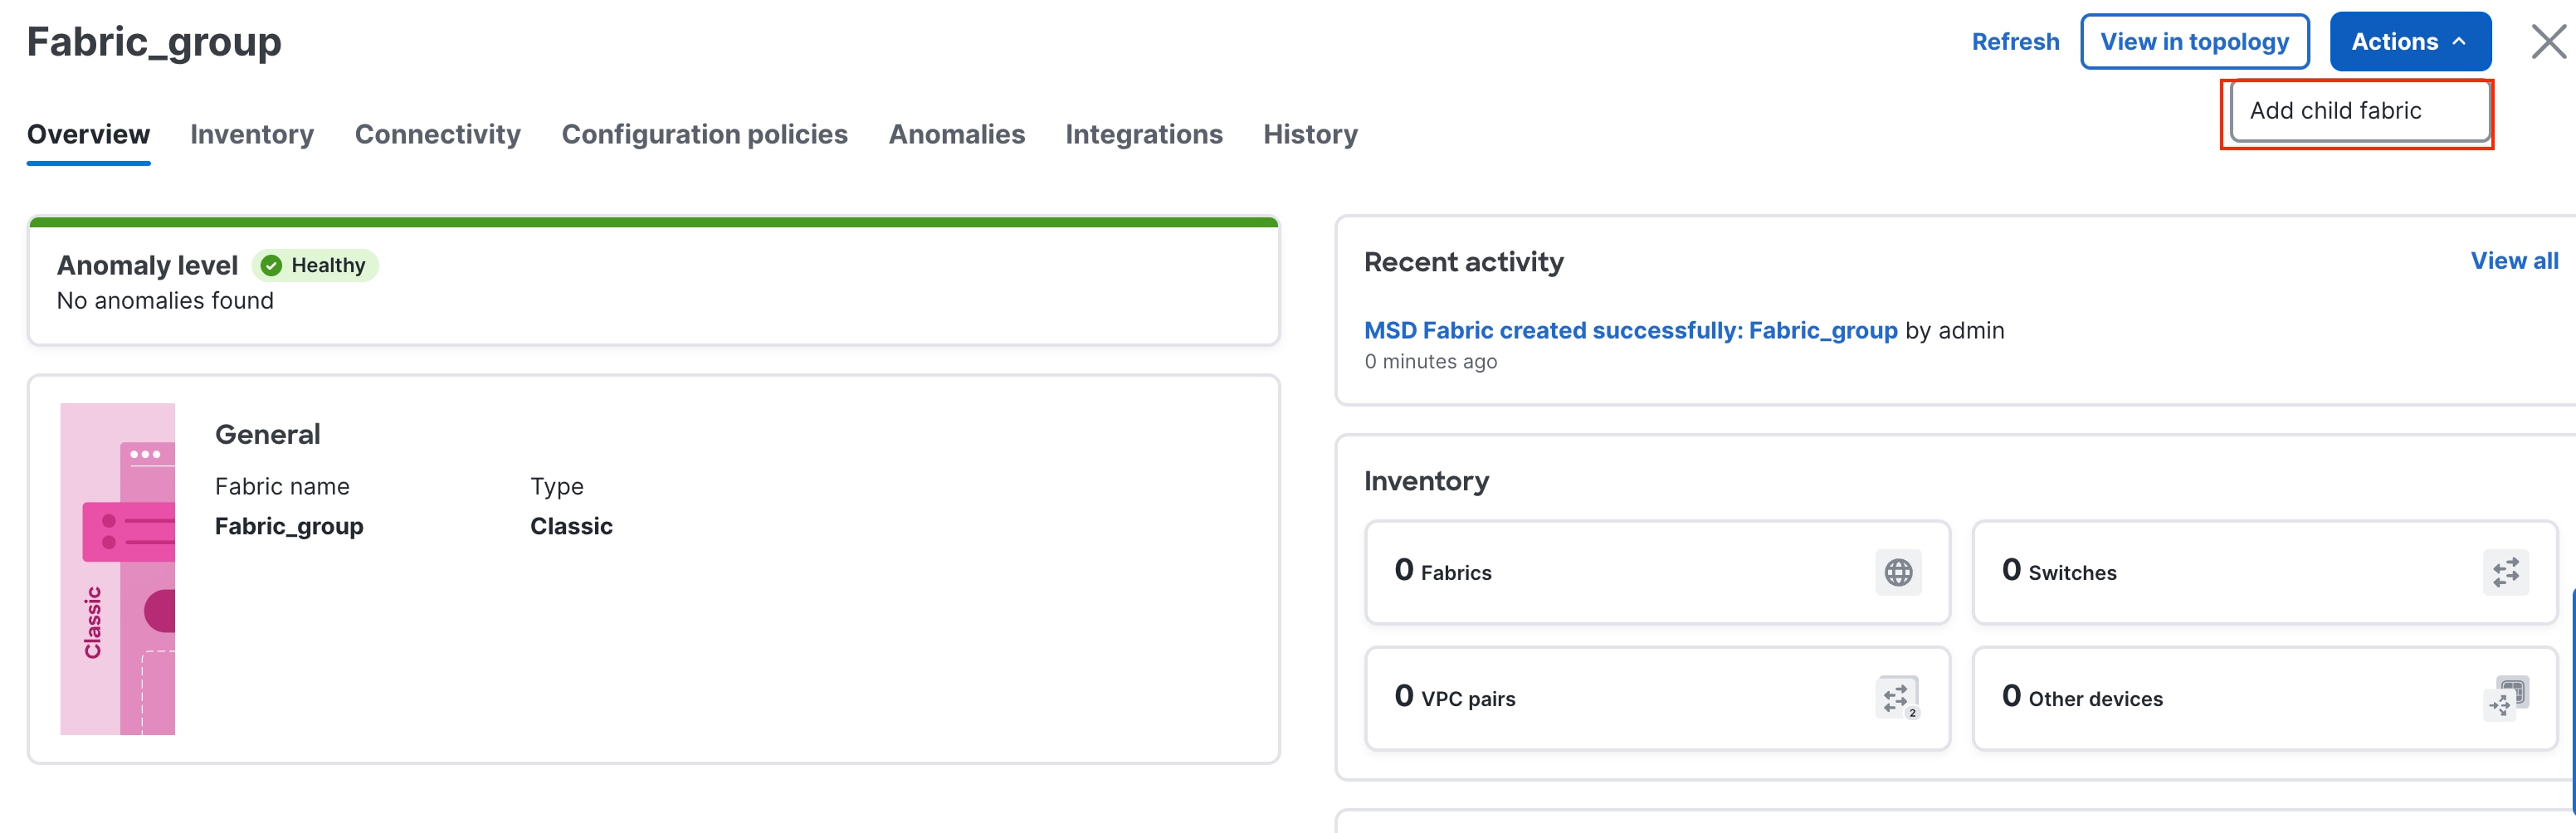Image resolution: width=2576 pixels, height=833 pixels.
Task: Switch to the Inventory tab
Action: pyautogui.click(x=252, y=133)
